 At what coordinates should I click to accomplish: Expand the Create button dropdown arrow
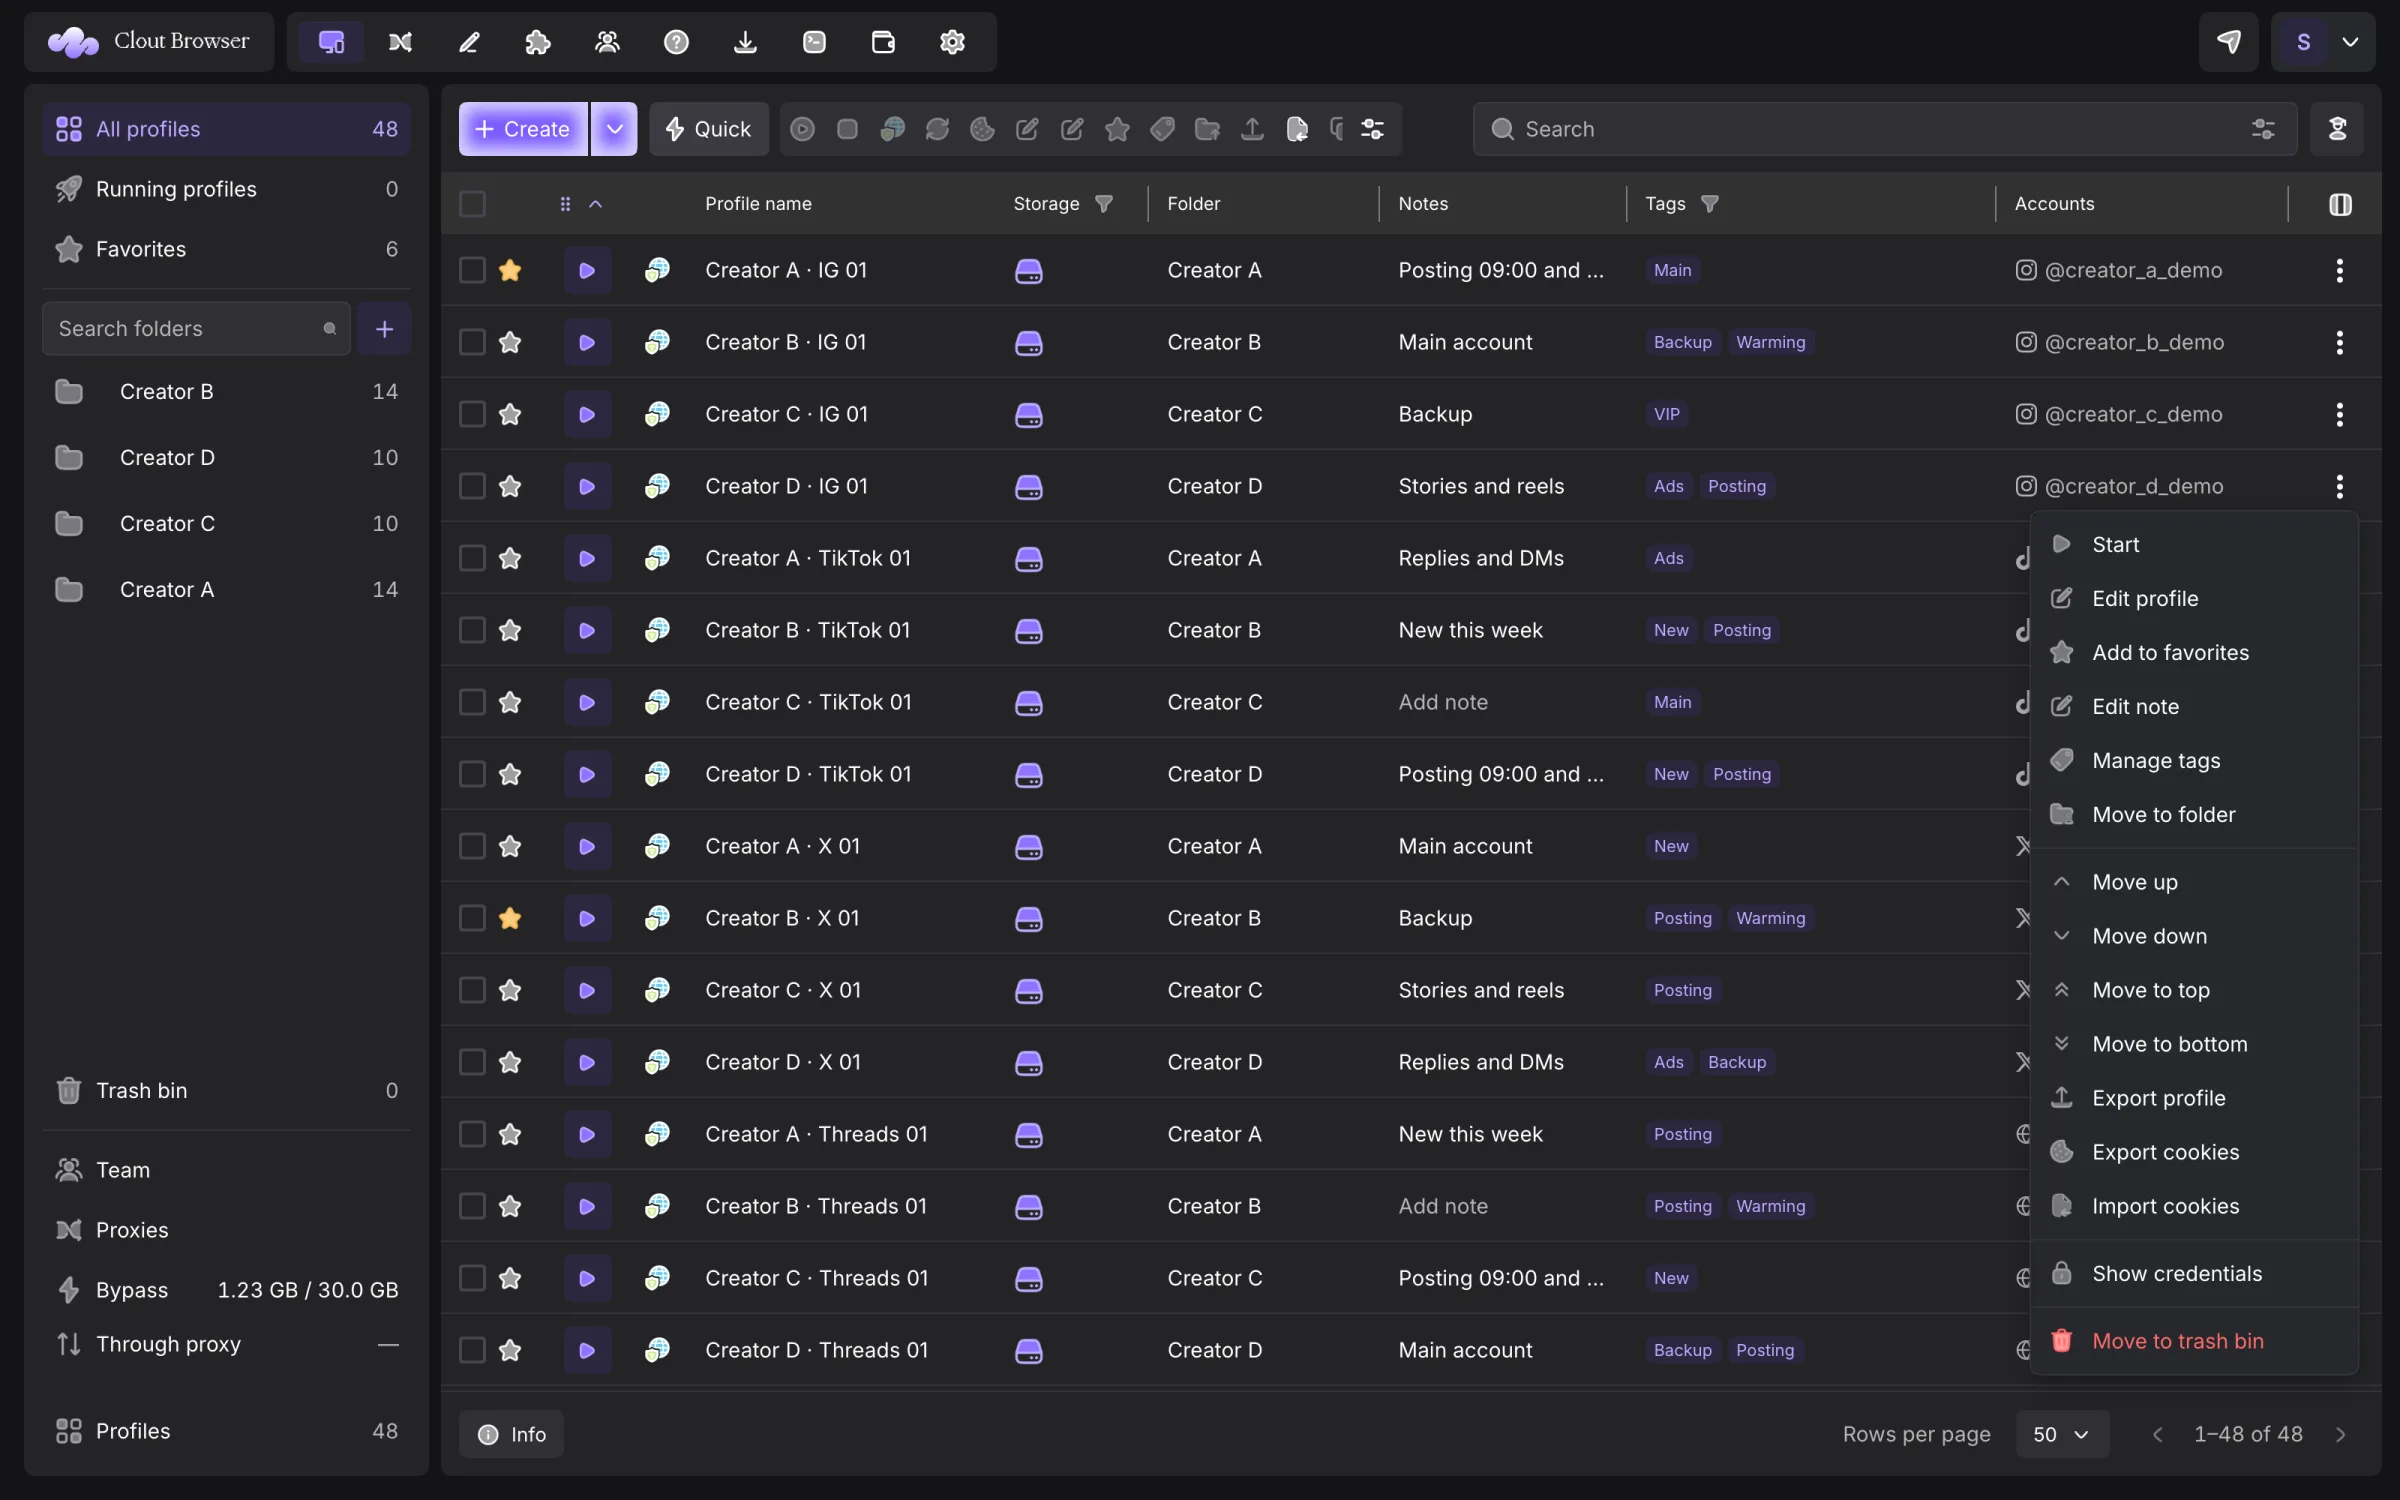pos(614,129)
